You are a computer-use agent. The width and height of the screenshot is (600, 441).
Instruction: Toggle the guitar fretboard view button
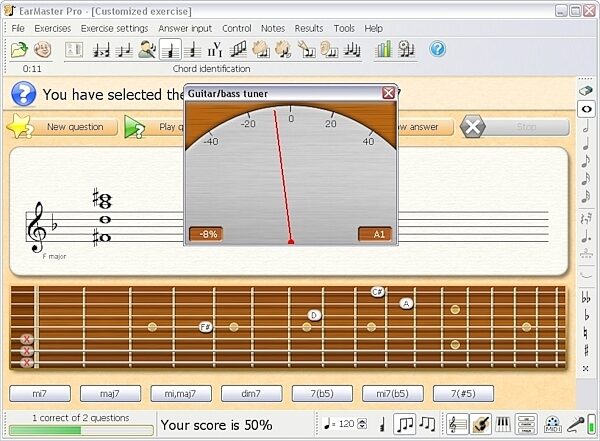[x=481, y=424]
